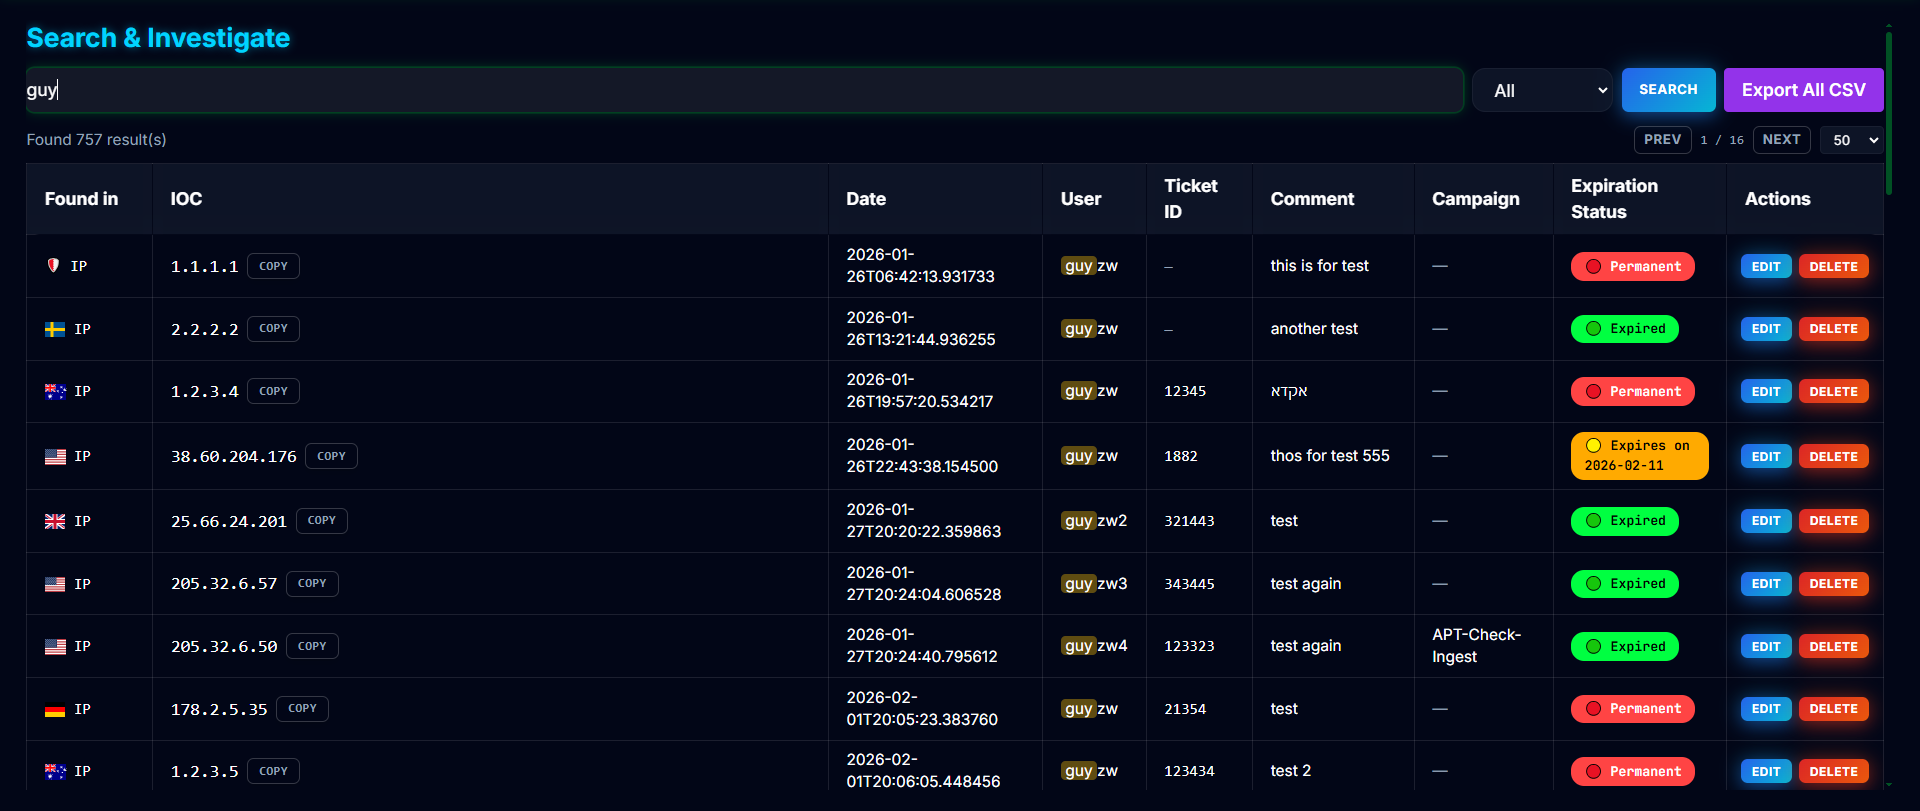Viewport: 1920px width, 811px height.
Task: Copy the 38.60.204.176 IOC value
Action: [x=331, y=456]
